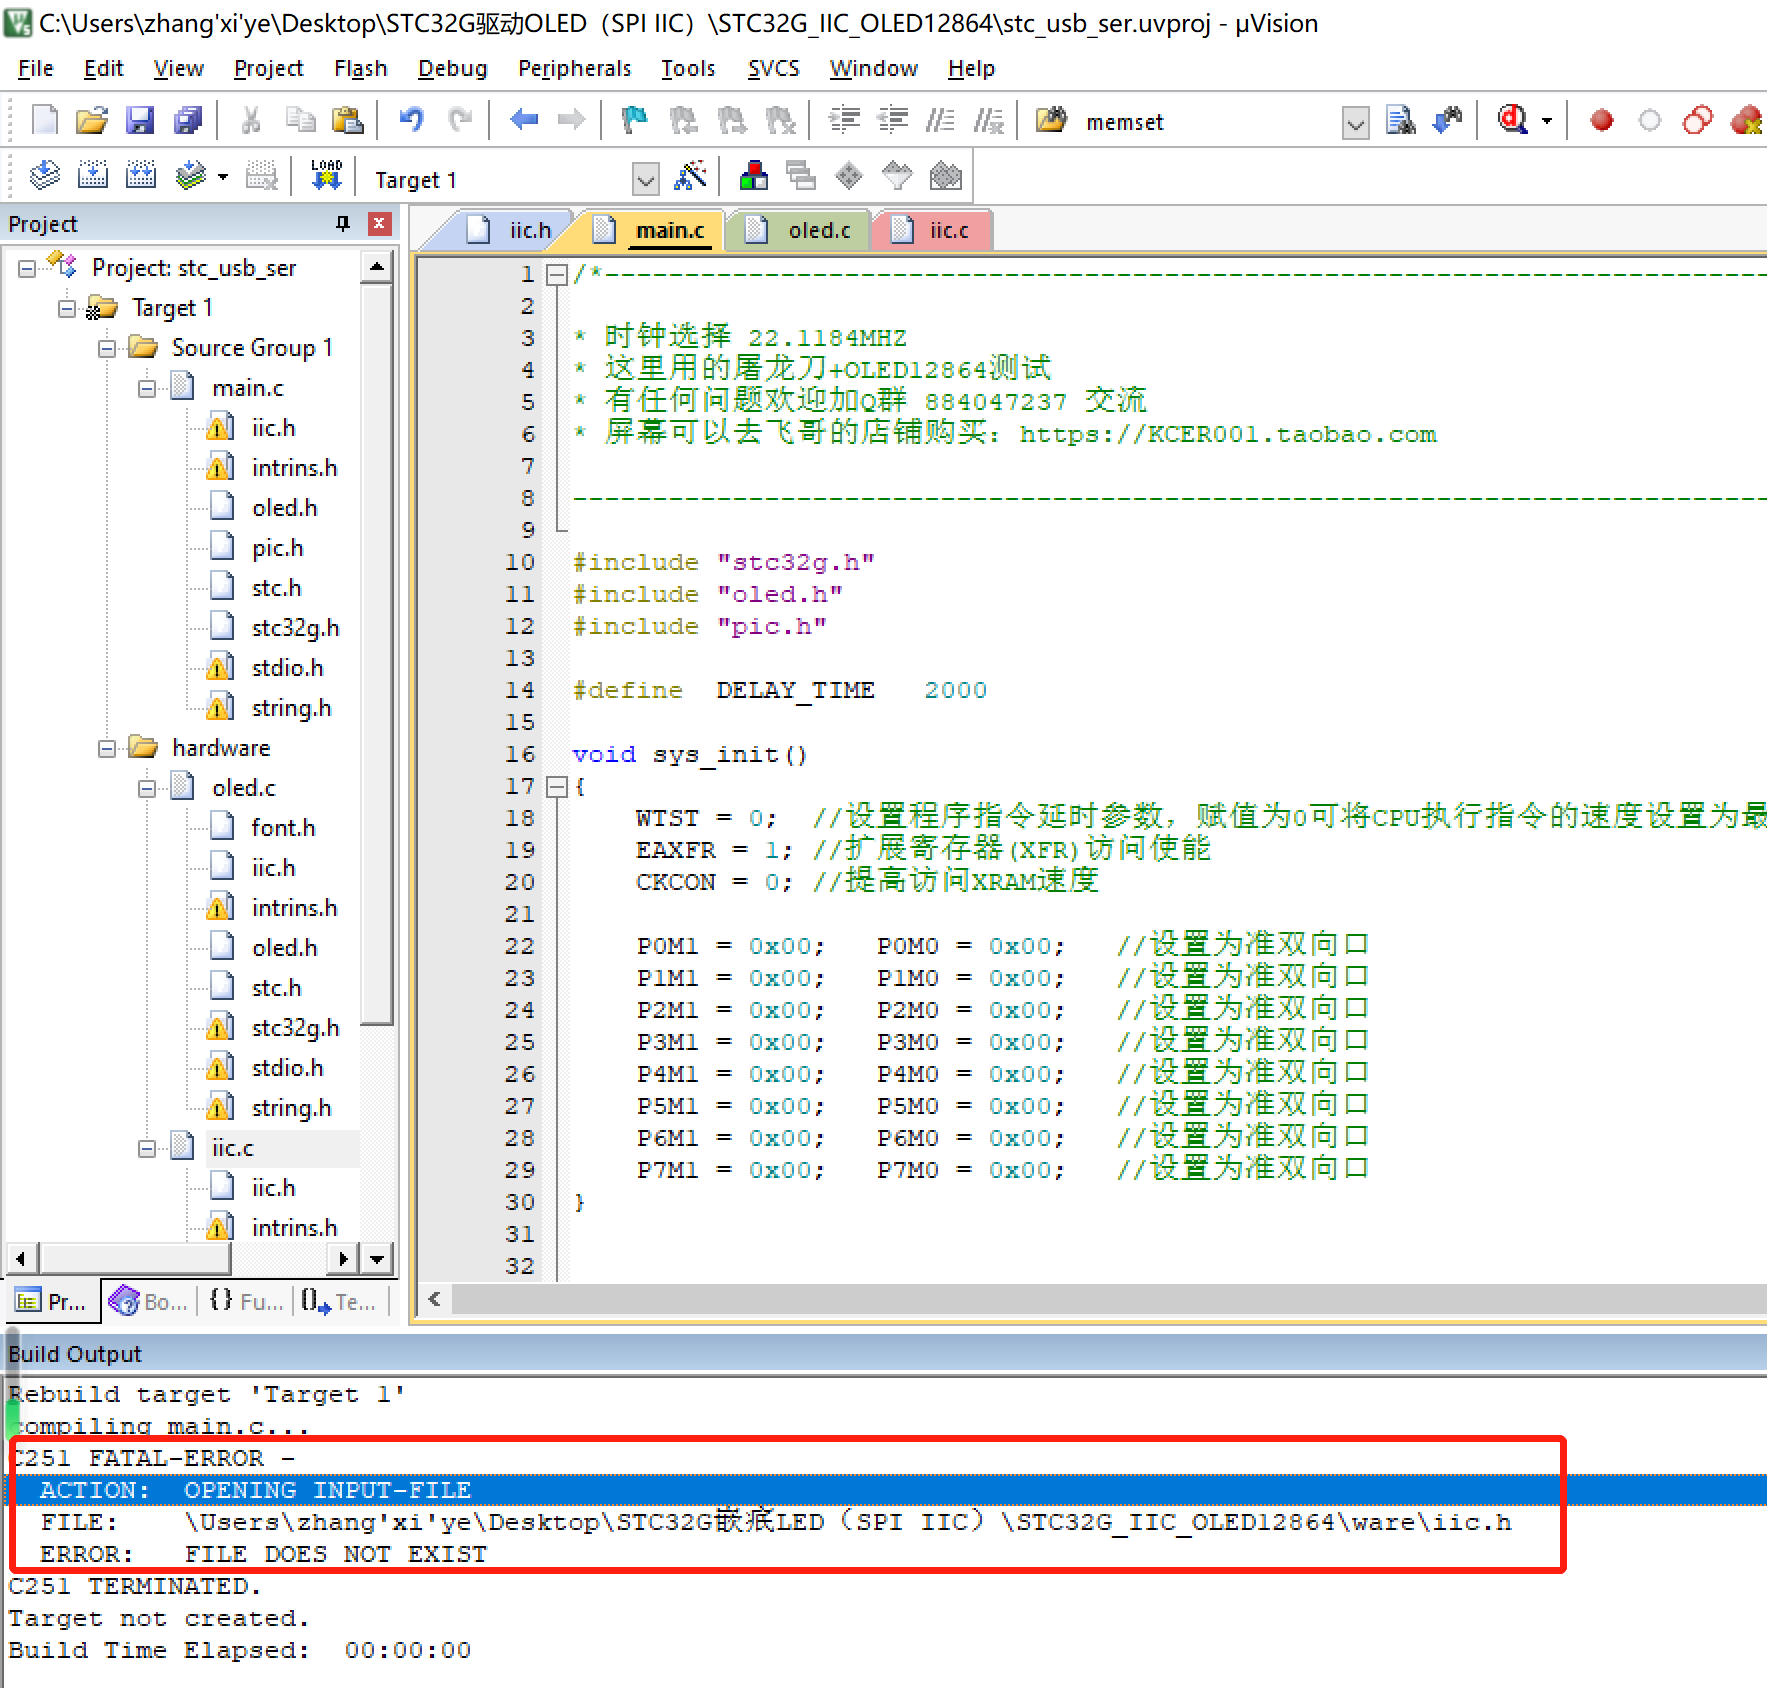1767x1688 pixels.
Task: Open batch build dropdown arrow
Action: coord(222,177)
